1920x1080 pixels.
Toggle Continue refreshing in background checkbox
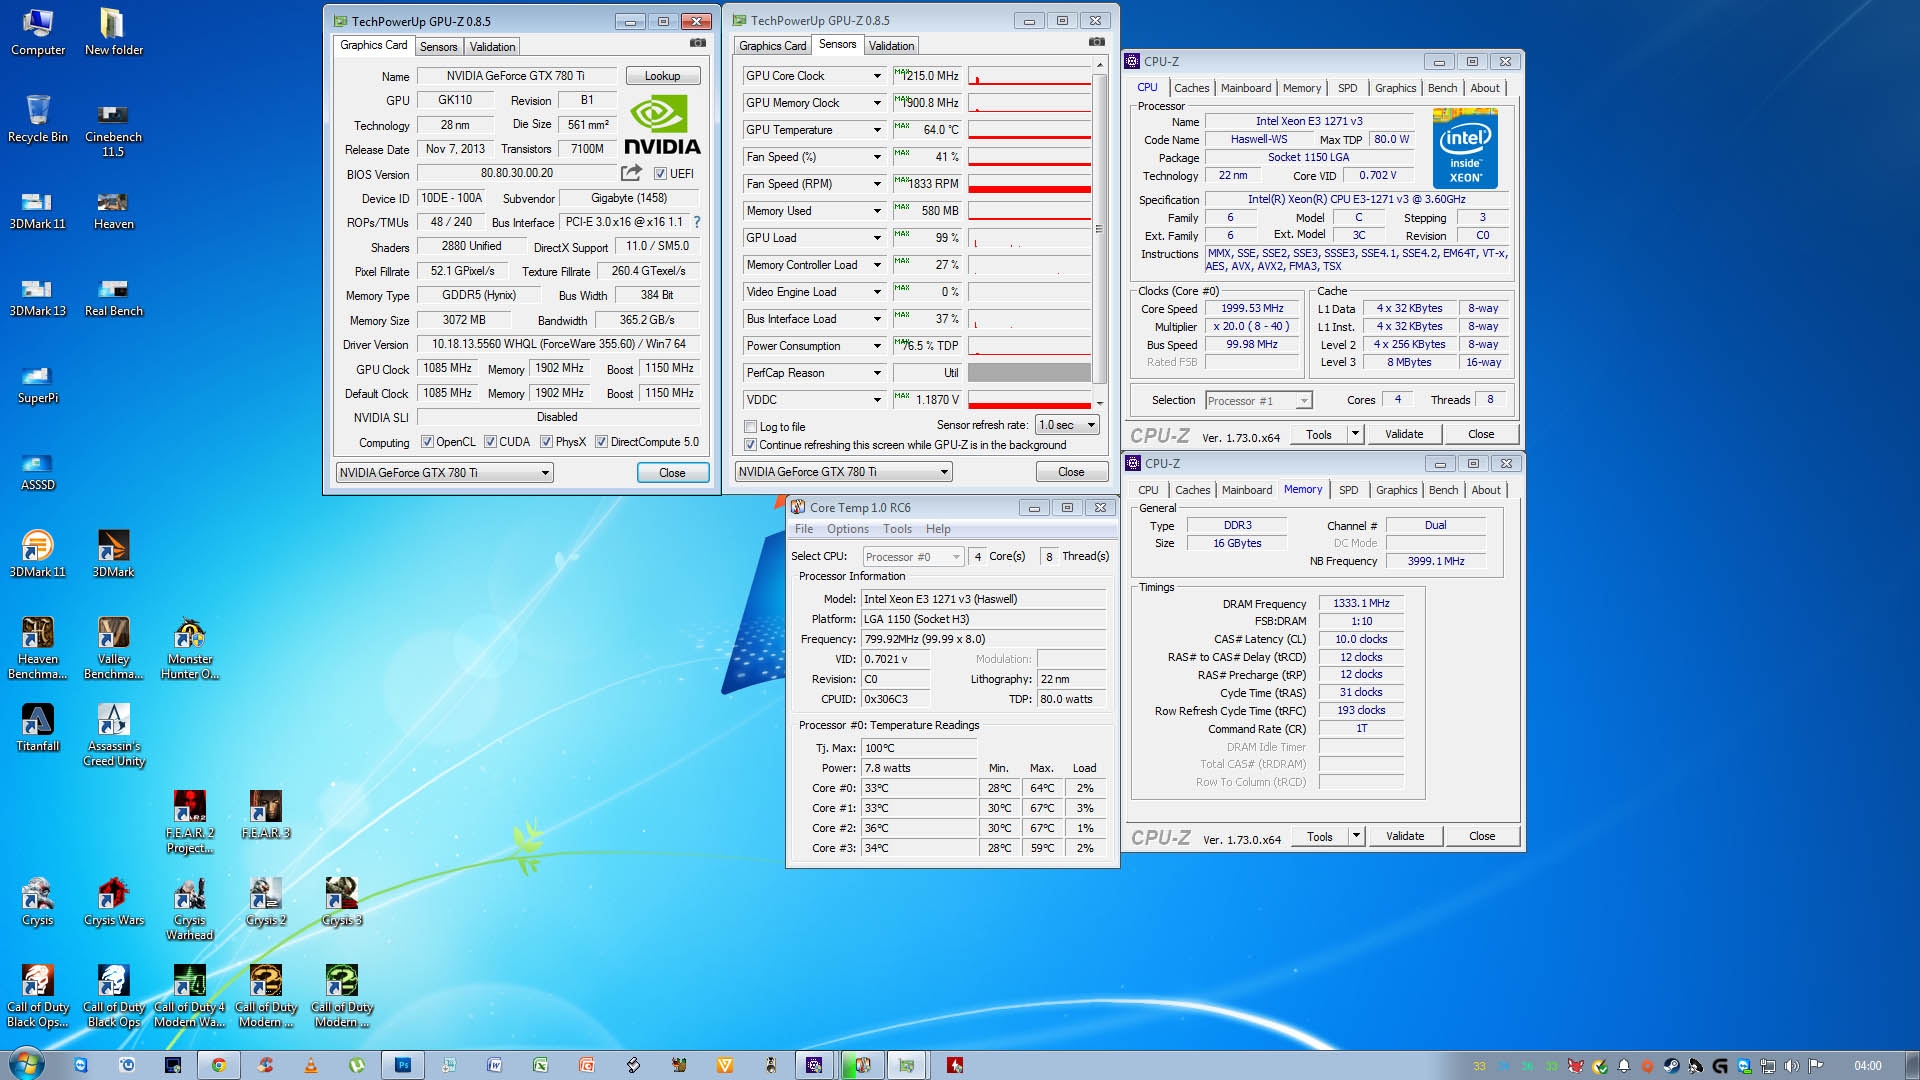[x=750, y=445]
